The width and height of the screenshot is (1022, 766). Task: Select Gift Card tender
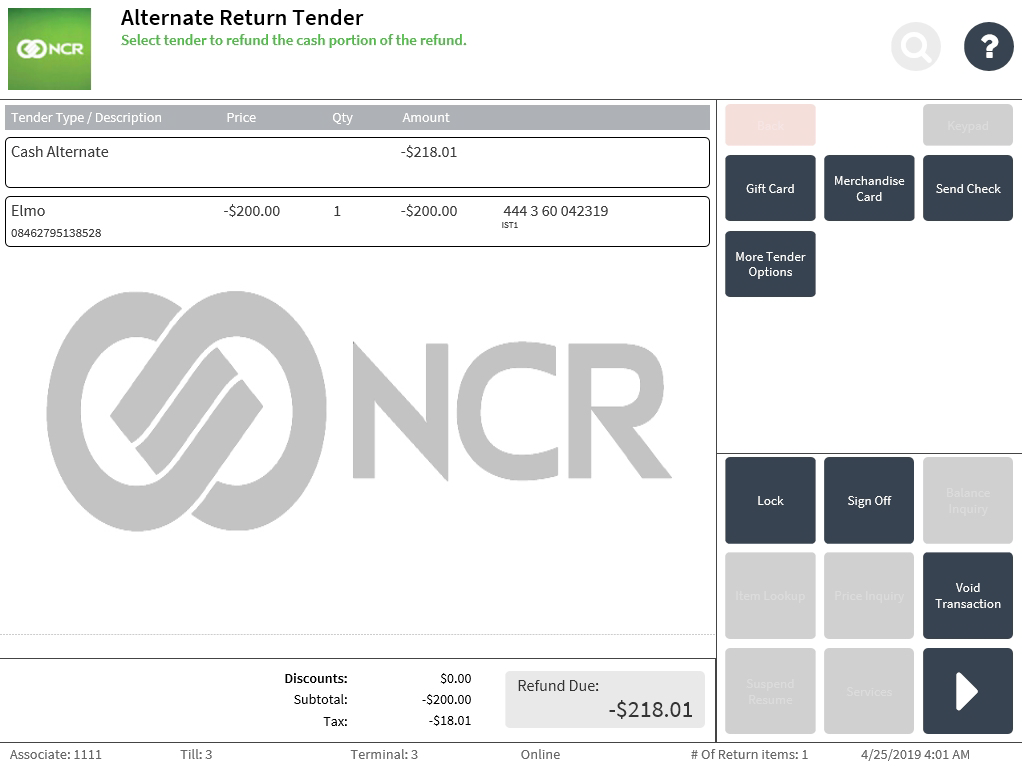(x=770, y=188)
